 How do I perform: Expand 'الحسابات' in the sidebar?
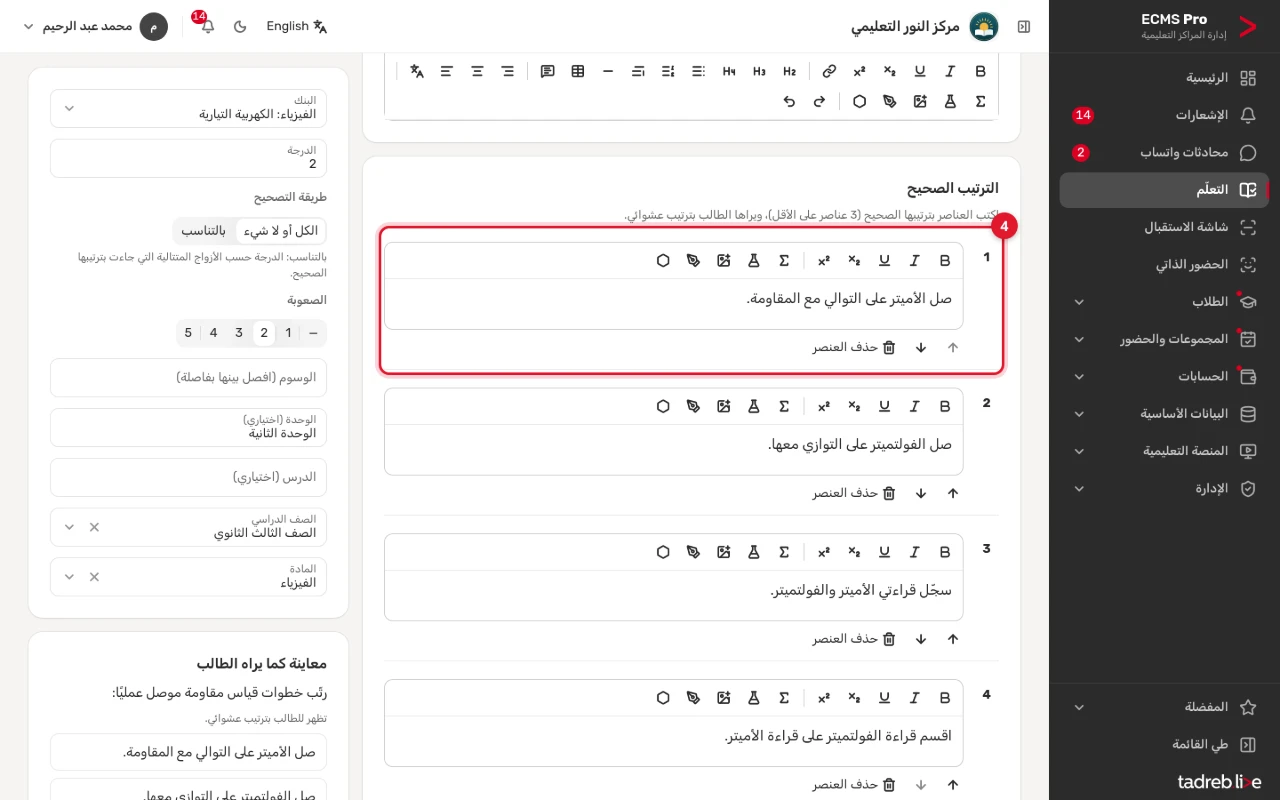click(1164, 377)
